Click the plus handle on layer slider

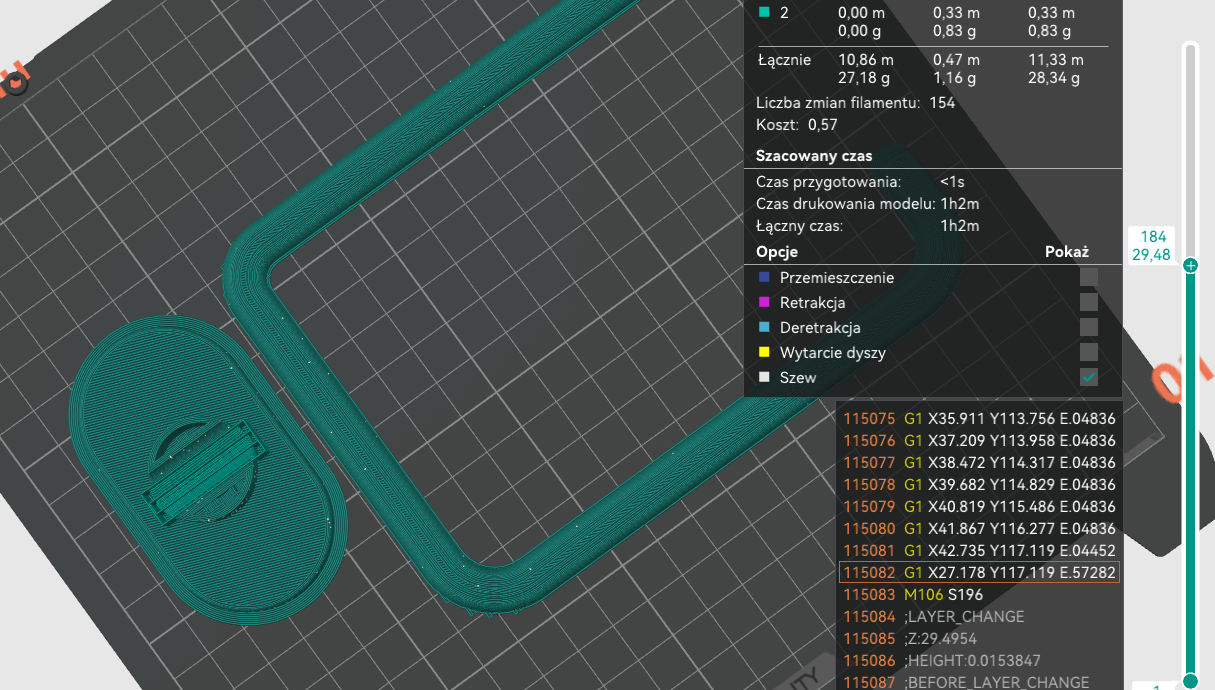click(1190, 266)
